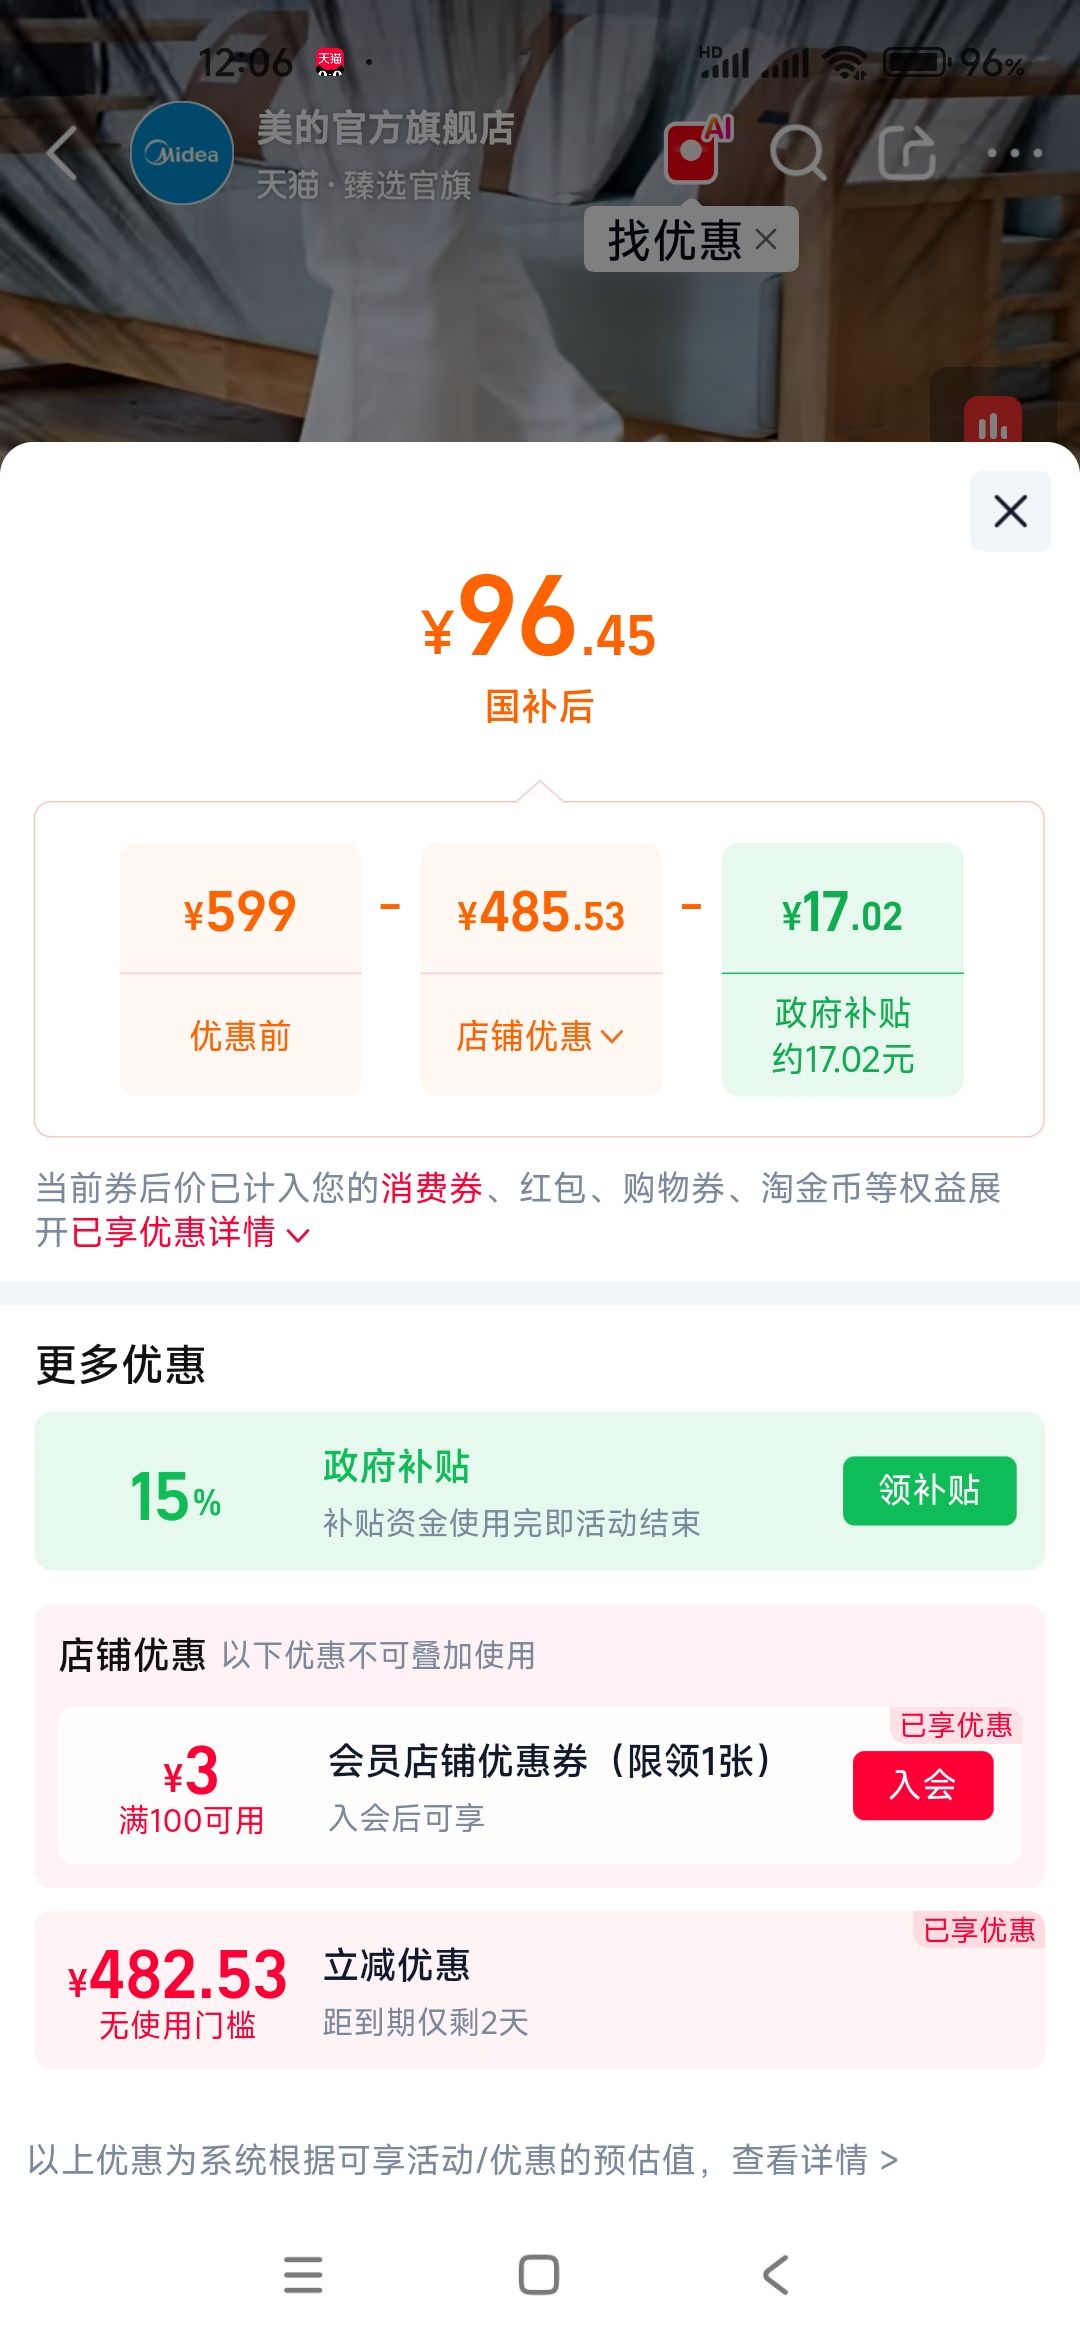Tap the red bar chart icon
Screen dimensions: 1080x2340
click(993, 423)
